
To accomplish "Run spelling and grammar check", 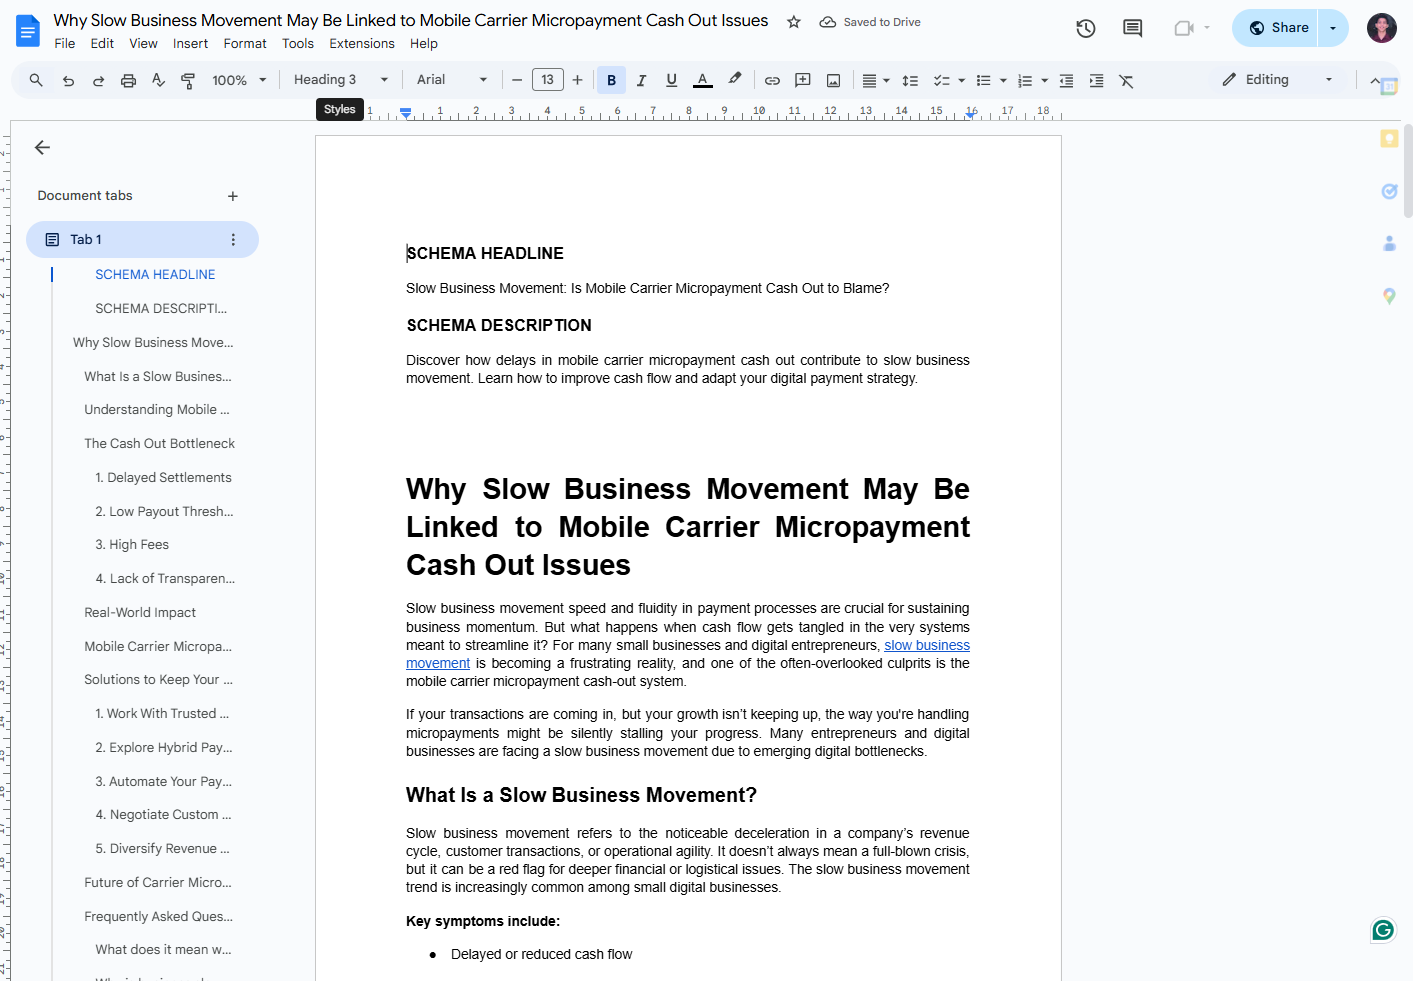I will click(158, 80).
